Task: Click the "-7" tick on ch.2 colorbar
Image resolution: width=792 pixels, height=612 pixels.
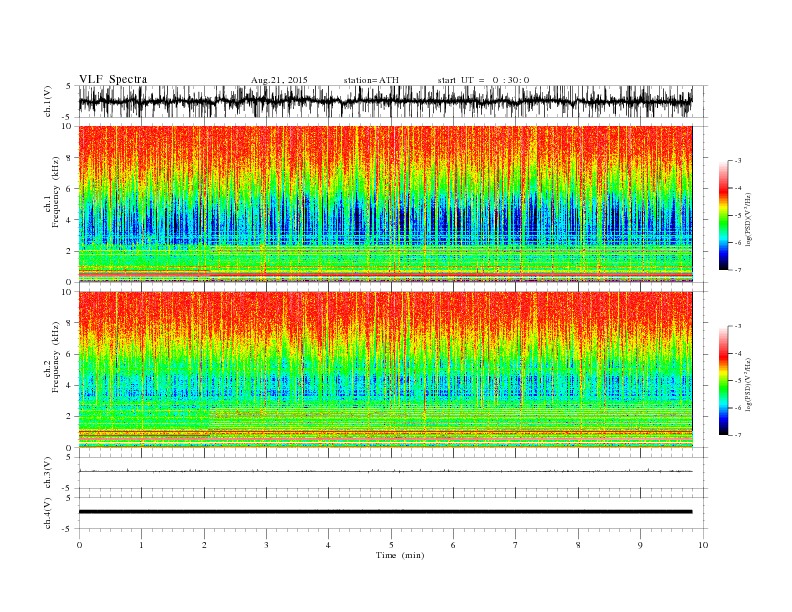Action: (738, 435)
